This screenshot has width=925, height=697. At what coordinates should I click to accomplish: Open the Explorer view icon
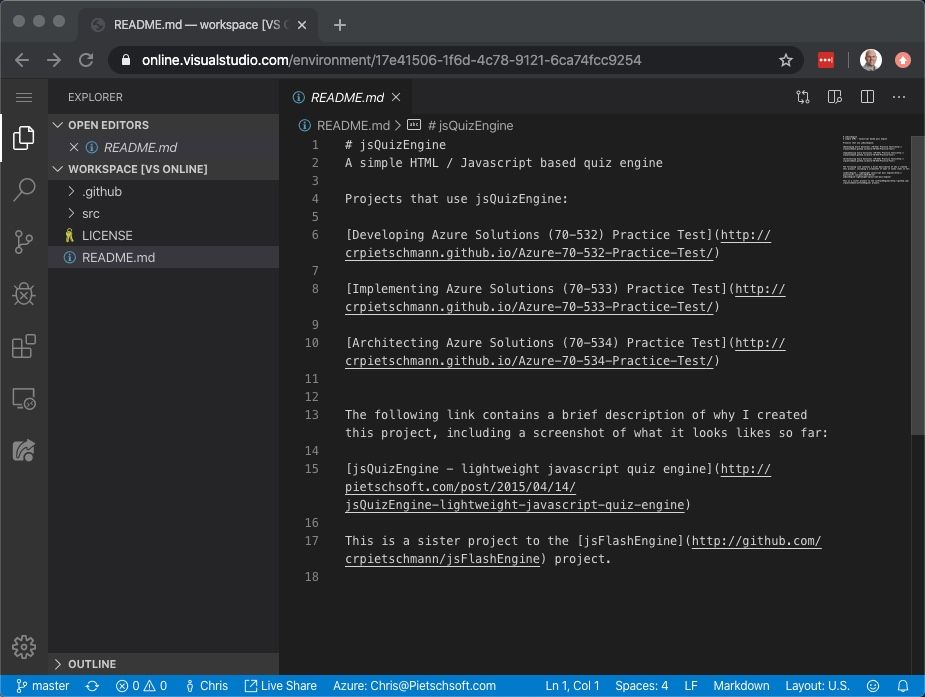pos(24,137)
